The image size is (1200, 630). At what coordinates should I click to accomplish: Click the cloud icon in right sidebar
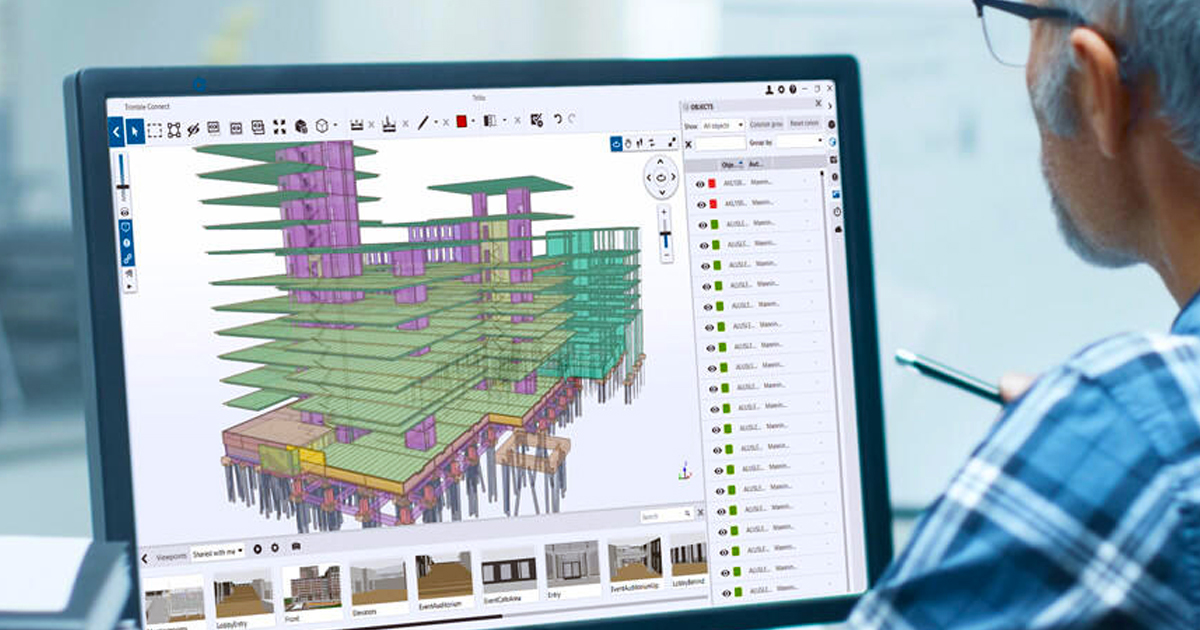[838, 229]
